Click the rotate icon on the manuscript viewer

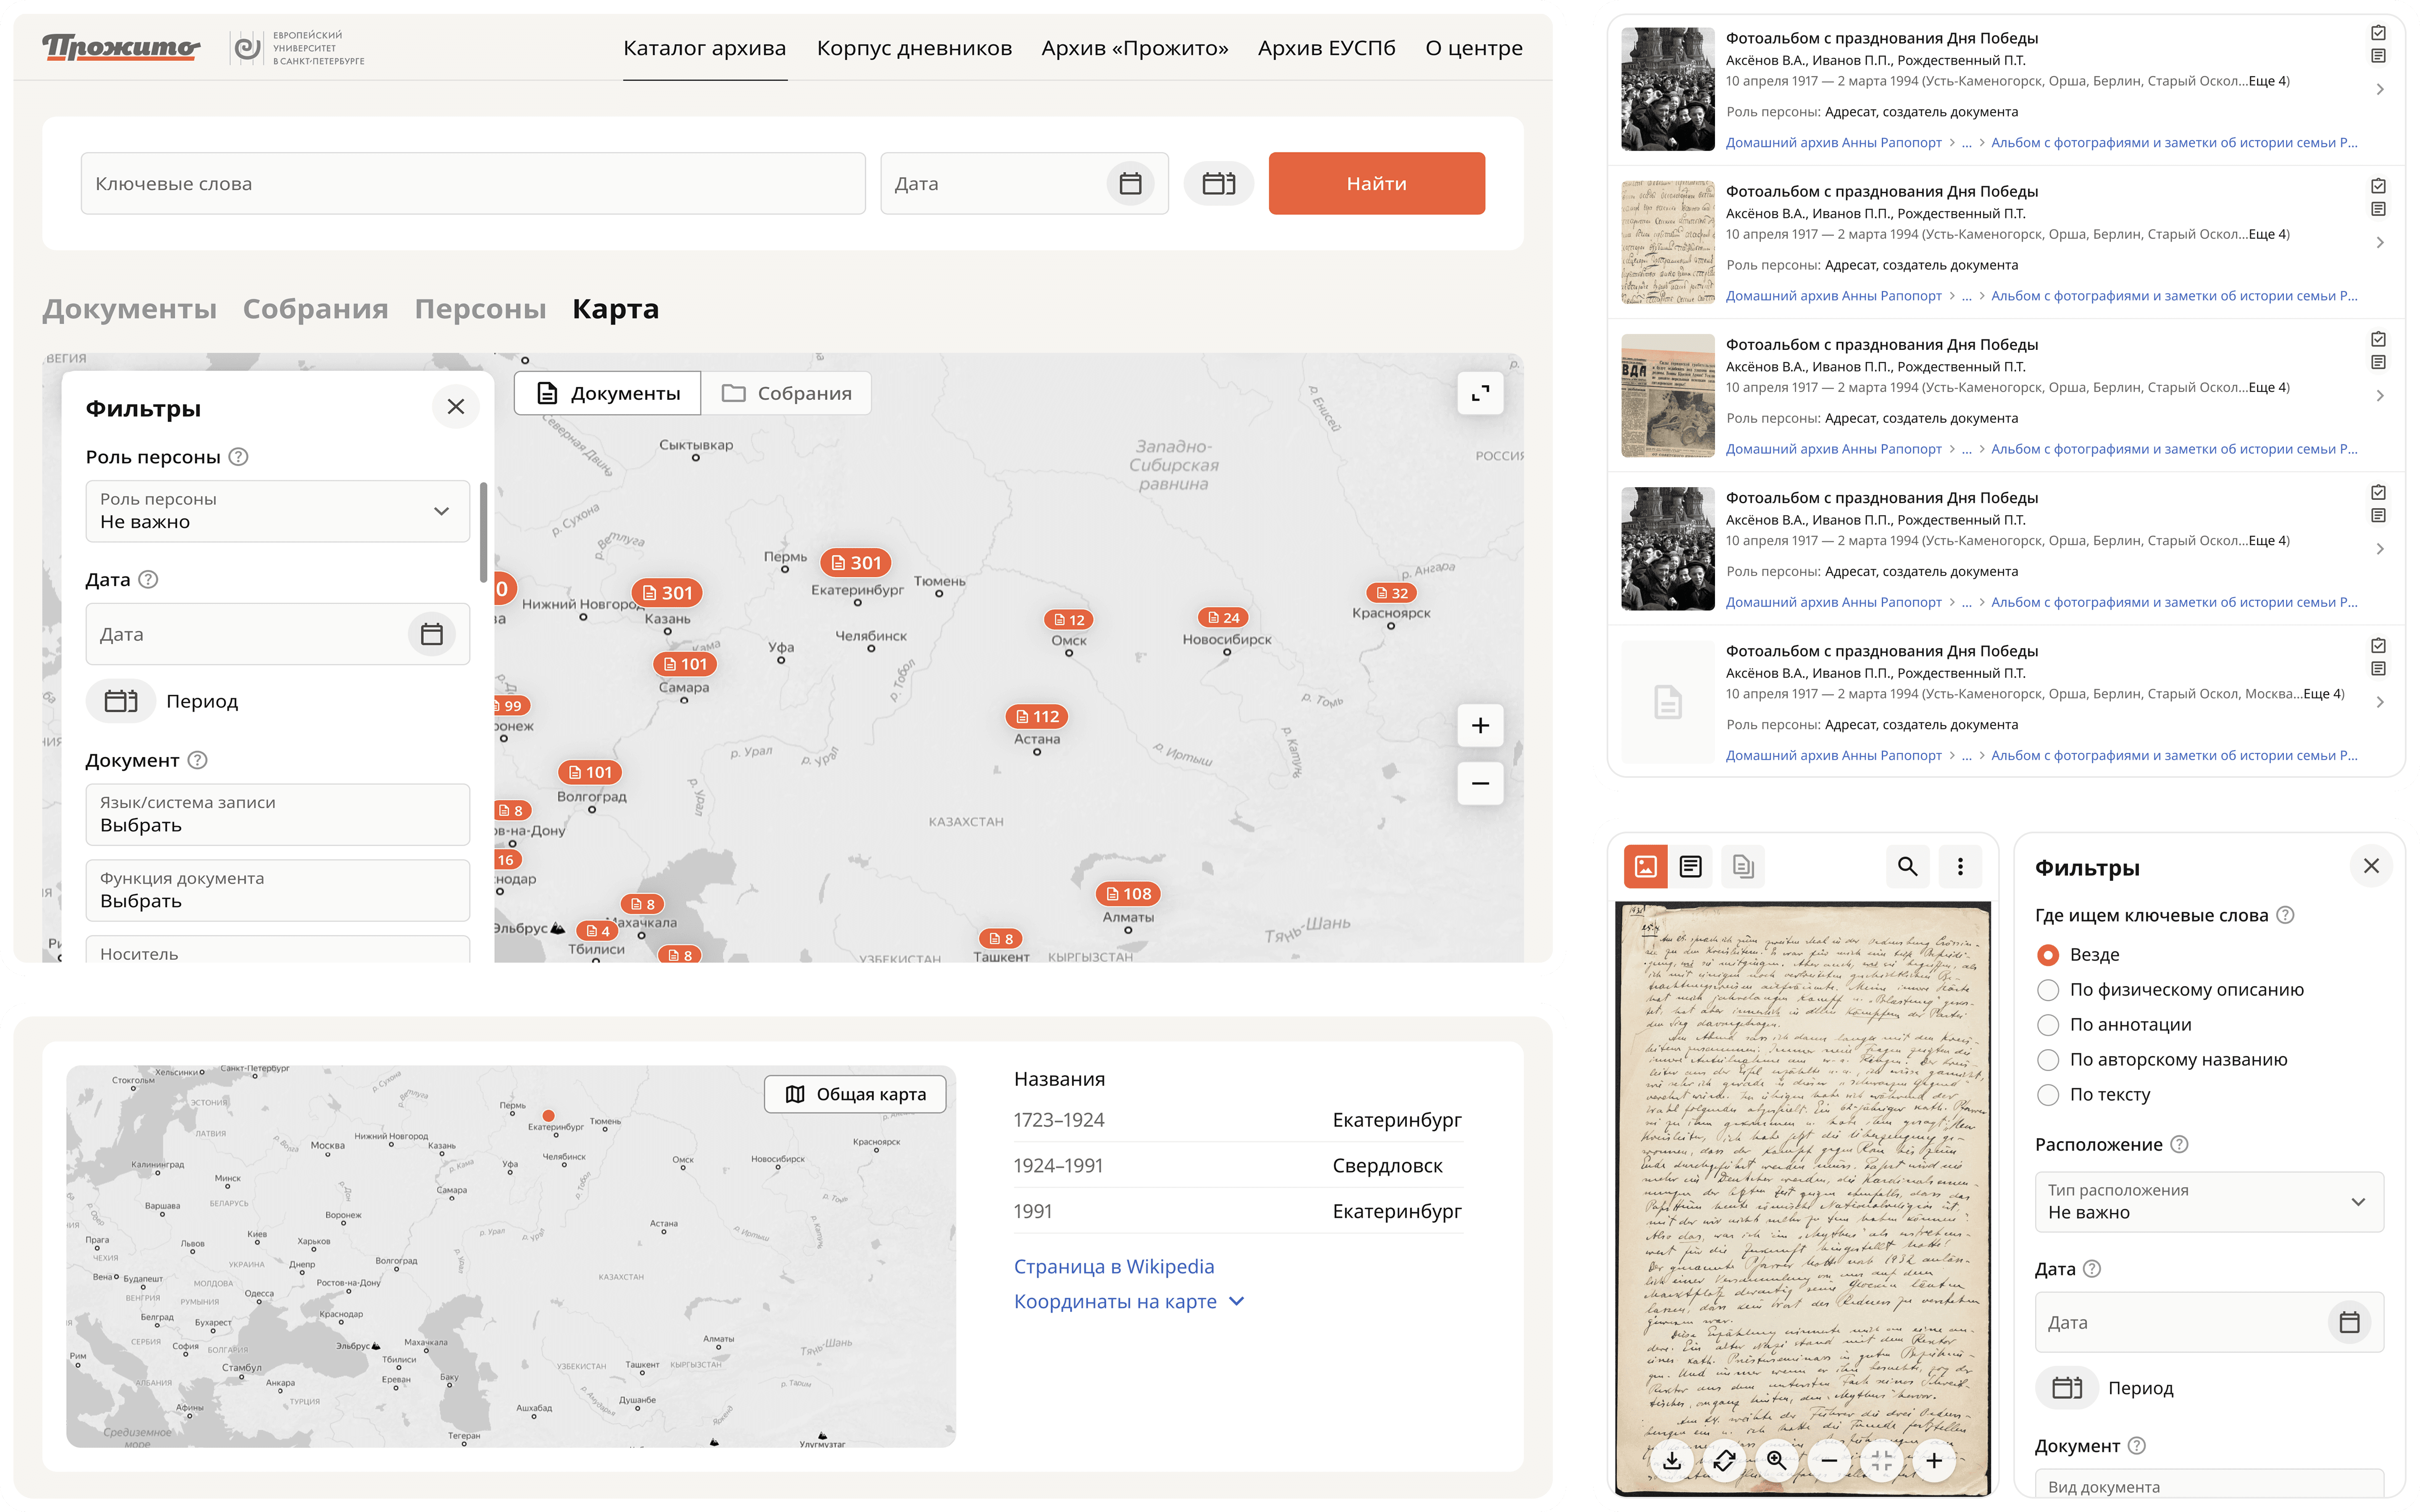[x=1724, y=1460]
